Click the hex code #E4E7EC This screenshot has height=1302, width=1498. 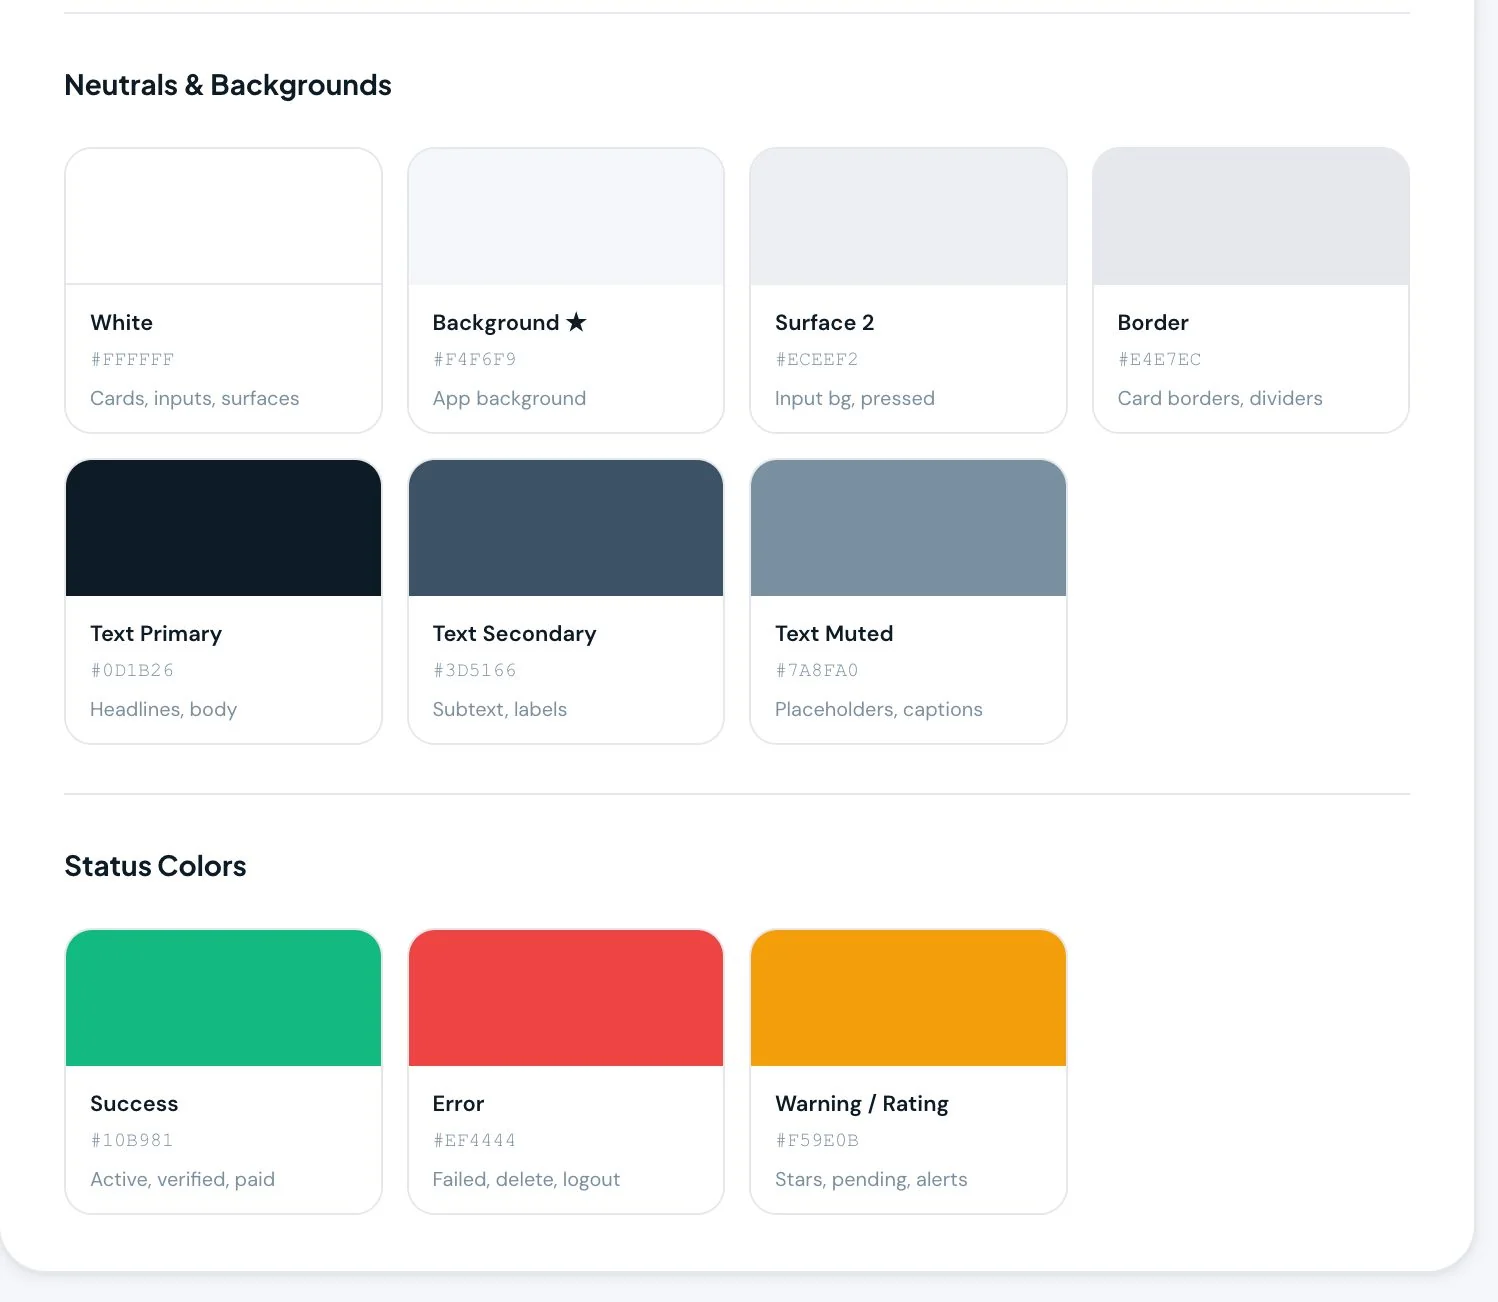(1160, 359)
